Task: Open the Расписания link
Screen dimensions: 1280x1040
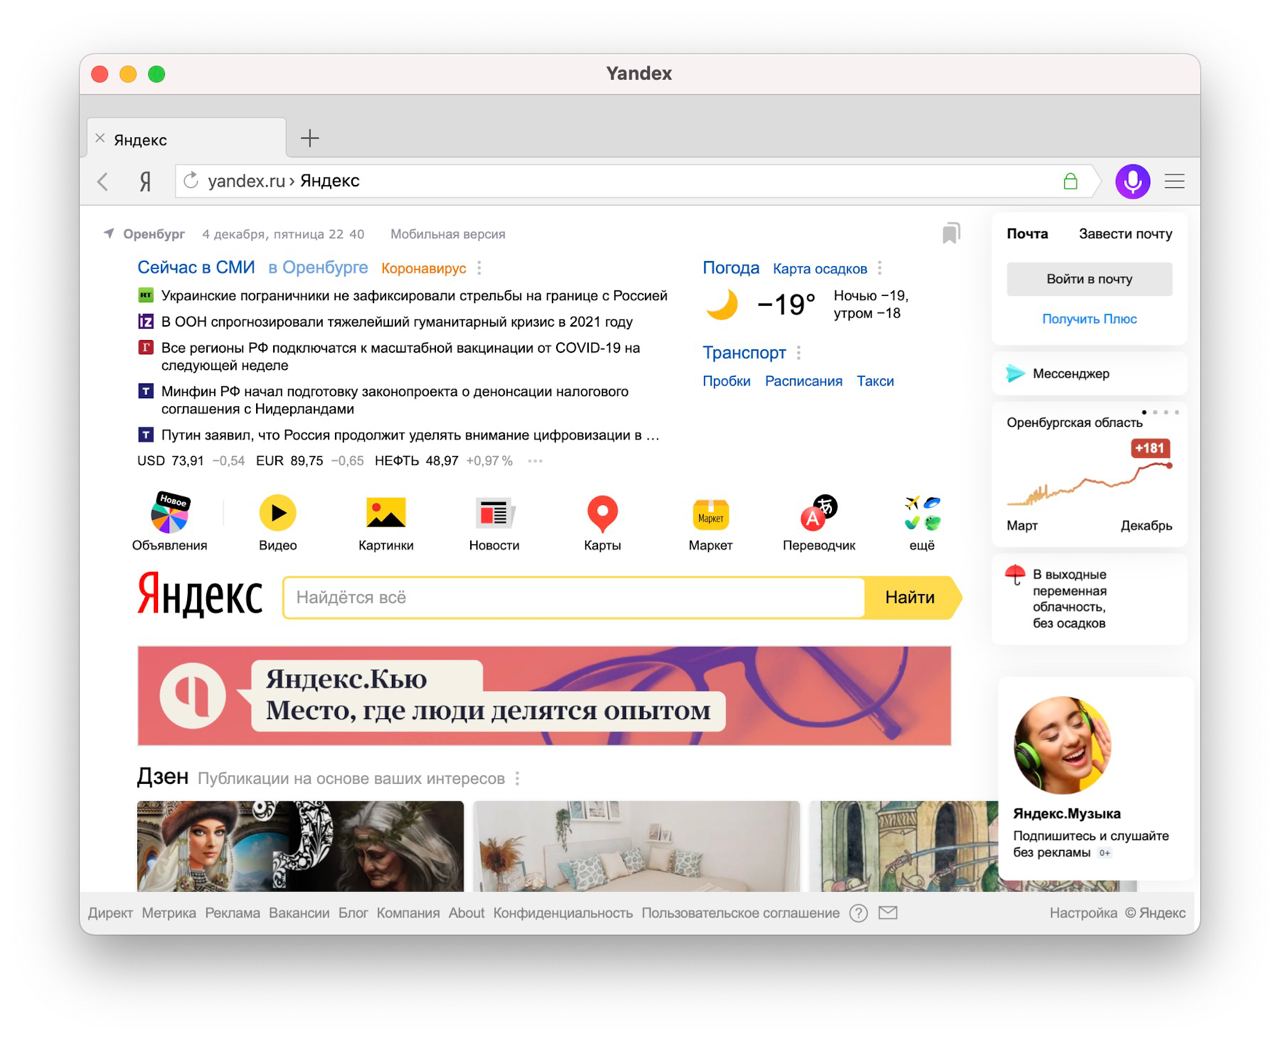Action: click(x=804, y=380)
